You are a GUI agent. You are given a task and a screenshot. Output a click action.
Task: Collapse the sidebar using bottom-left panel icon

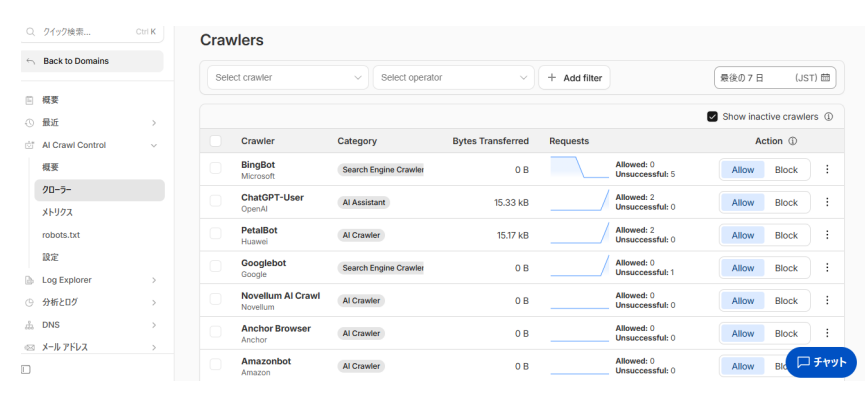click(27, 370)
